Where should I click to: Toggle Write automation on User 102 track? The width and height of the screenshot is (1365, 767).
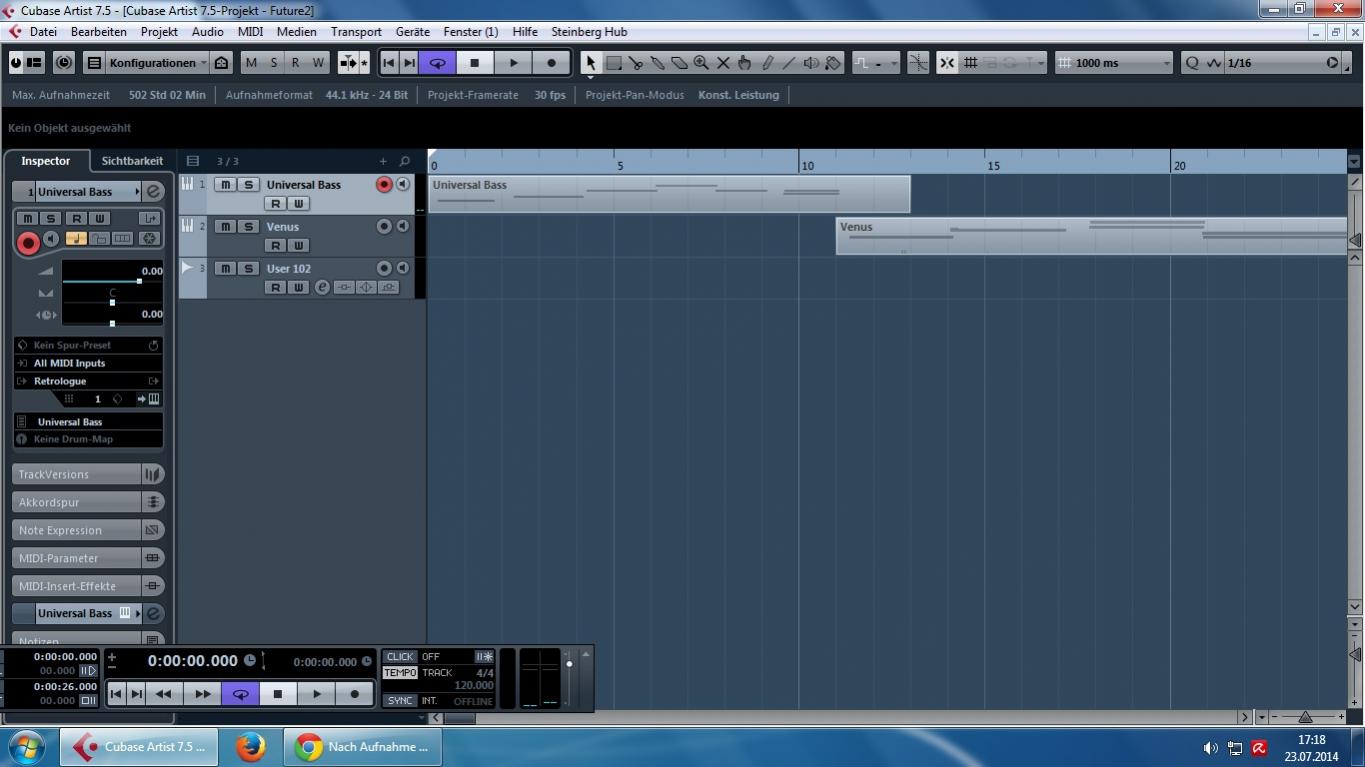(298, 287)
